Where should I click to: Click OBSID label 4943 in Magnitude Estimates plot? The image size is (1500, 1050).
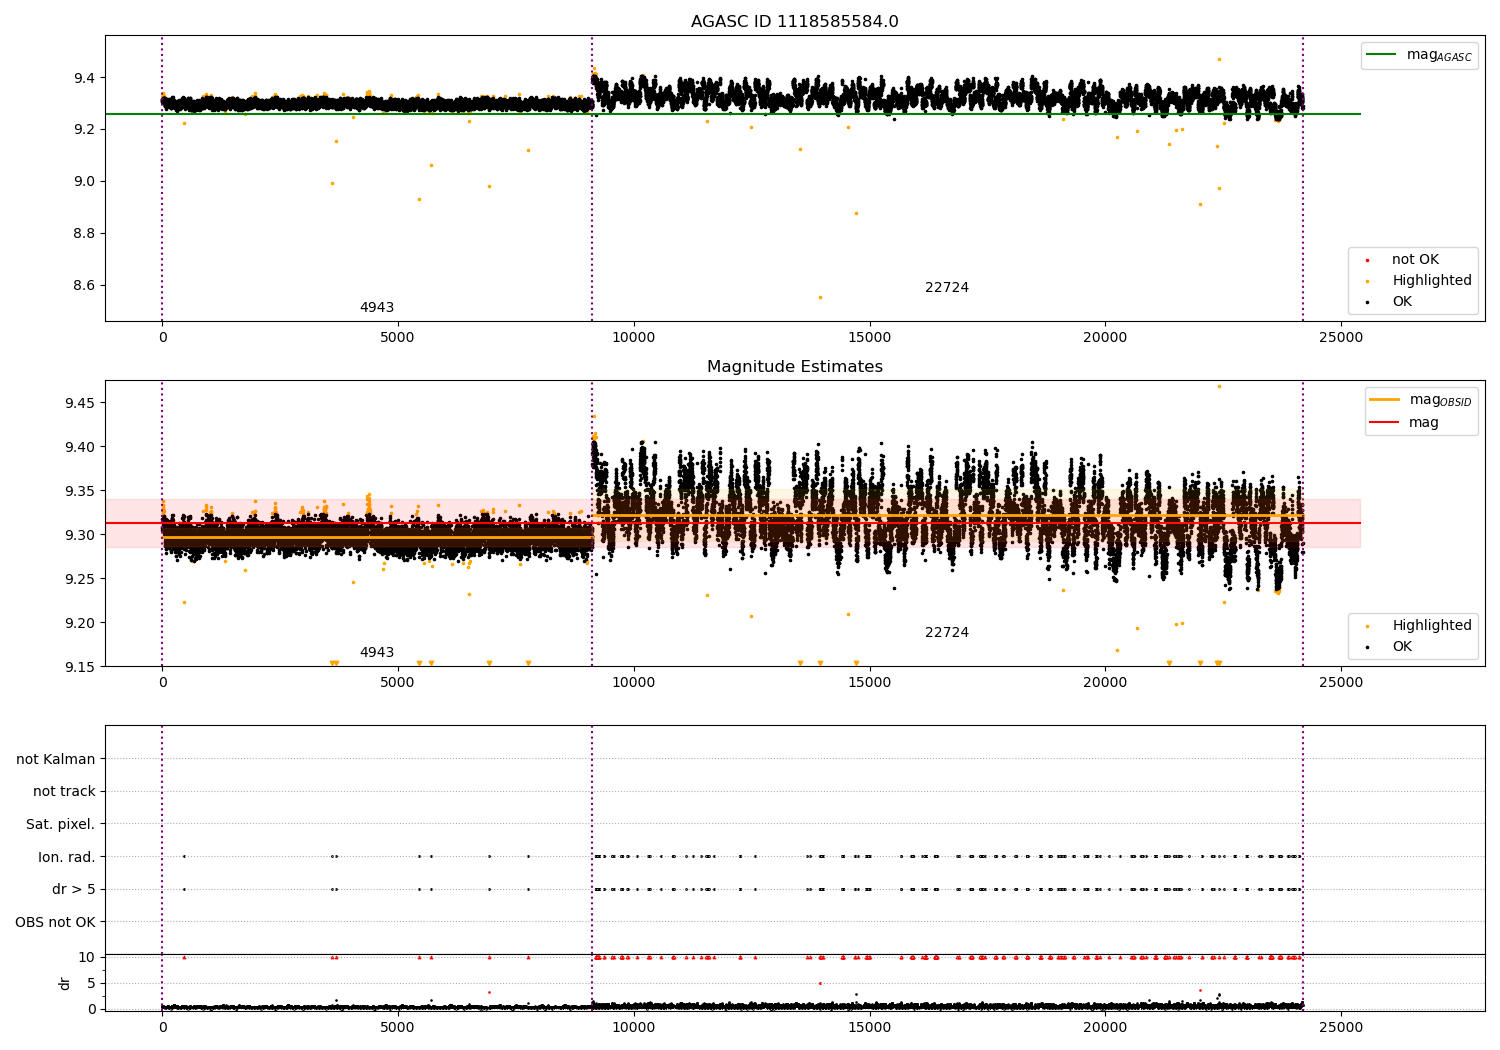point(377,653)
